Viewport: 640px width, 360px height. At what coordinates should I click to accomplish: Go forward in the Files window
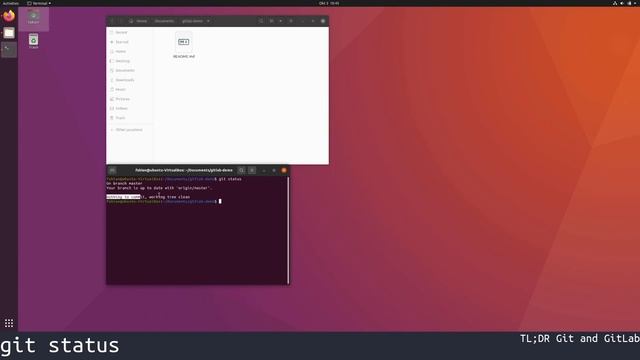121,21
